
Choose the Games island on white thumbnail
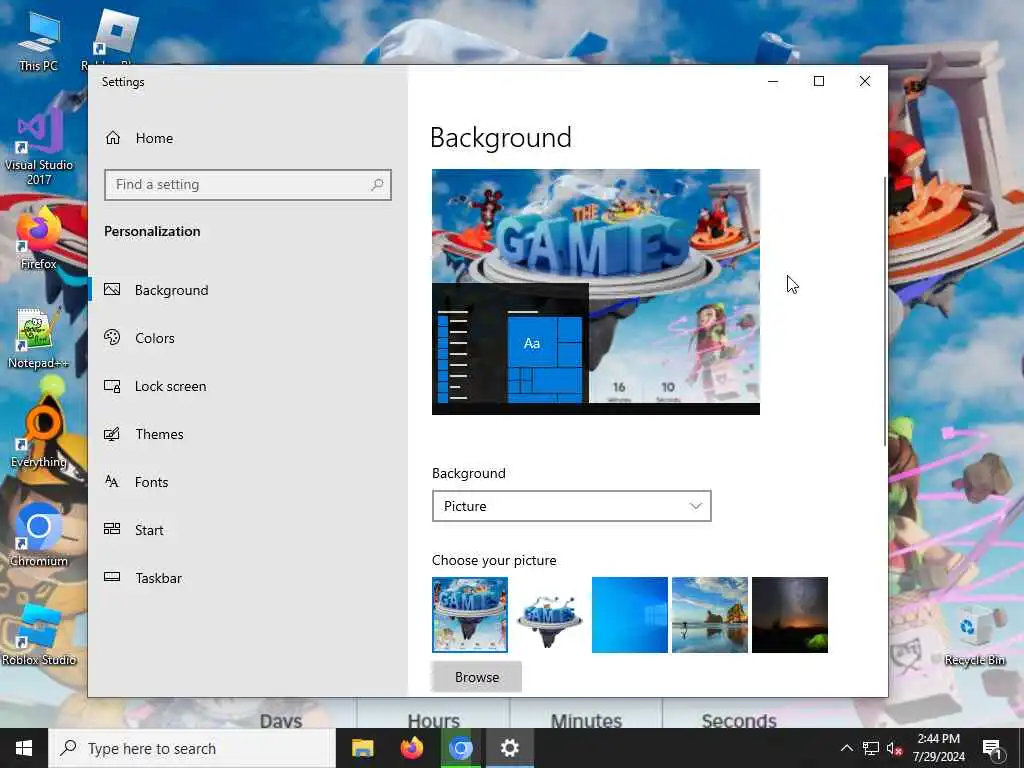click(550, 615)
